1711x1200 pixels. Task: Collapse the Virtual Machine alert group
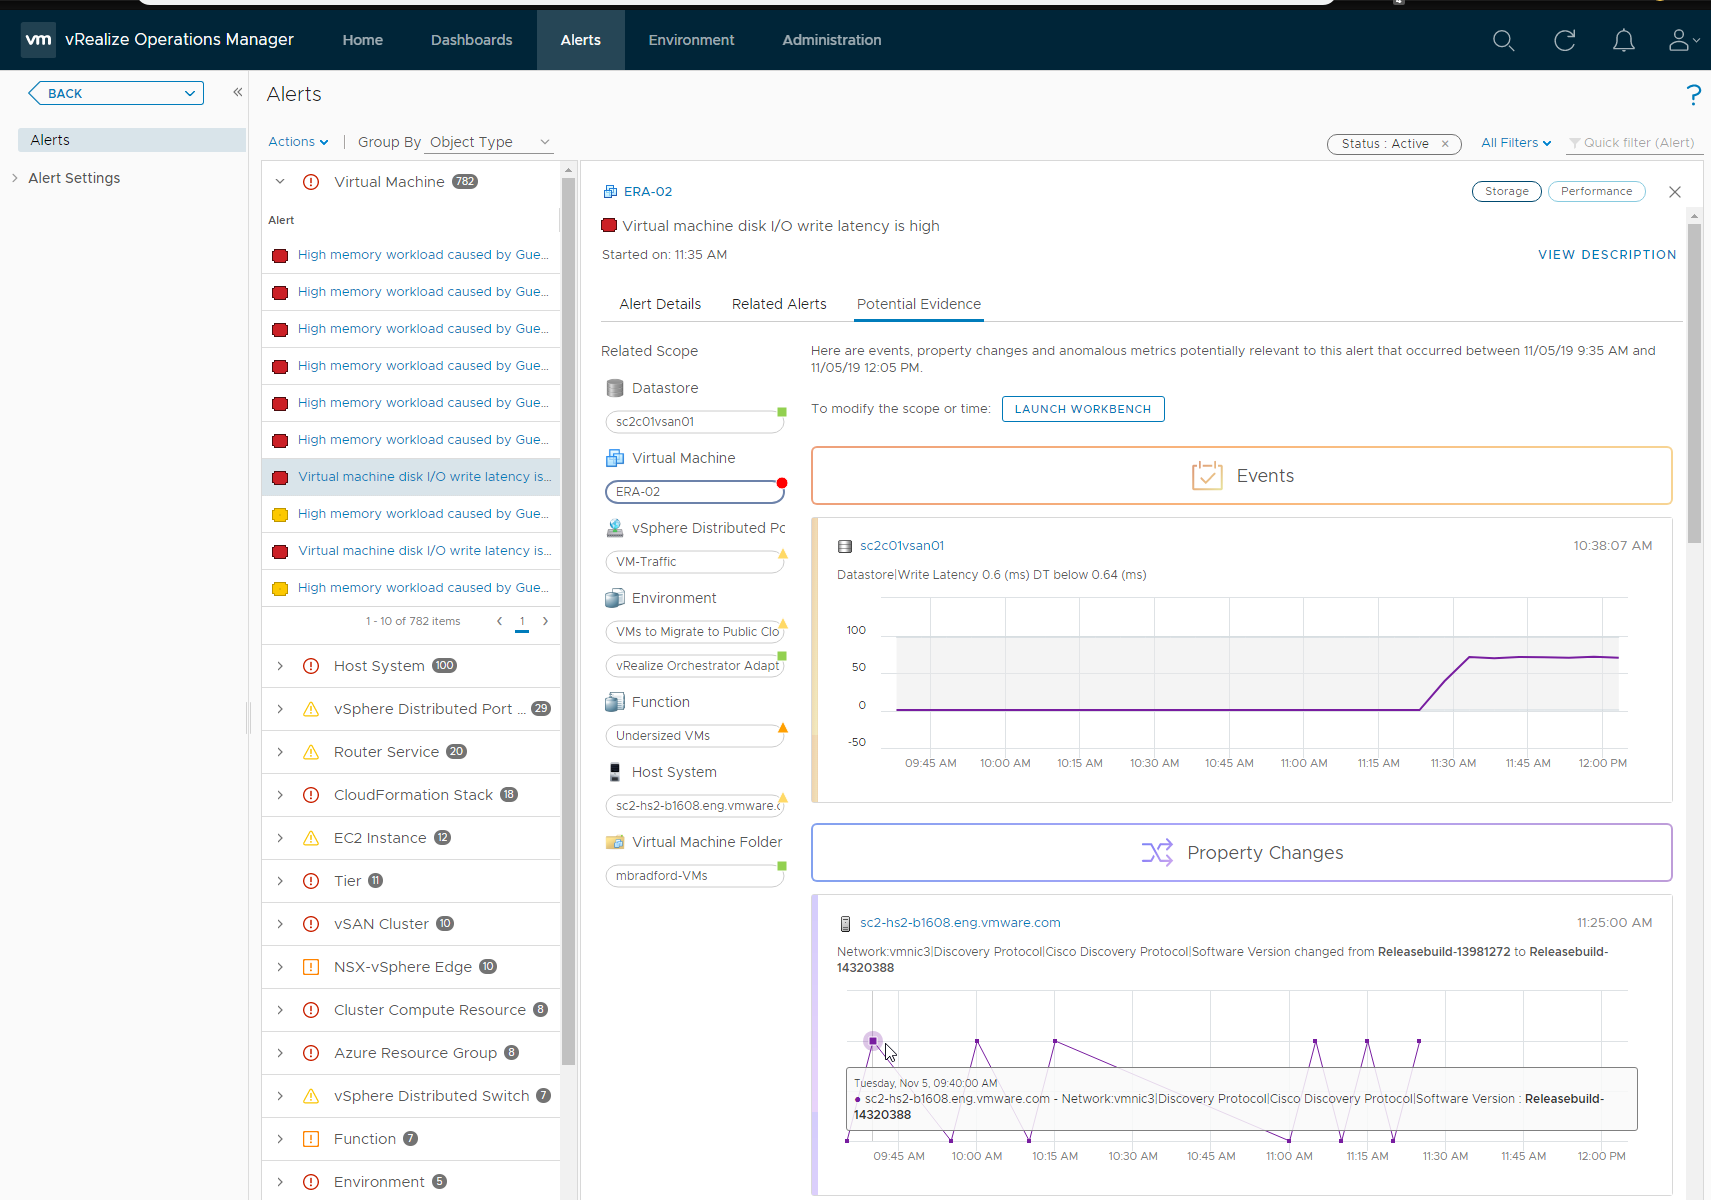coord(280,182)
